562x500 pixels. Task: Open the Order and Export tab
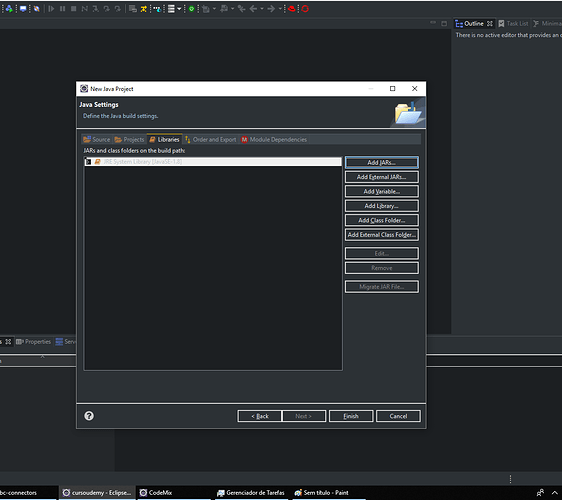tap(210, 139)
